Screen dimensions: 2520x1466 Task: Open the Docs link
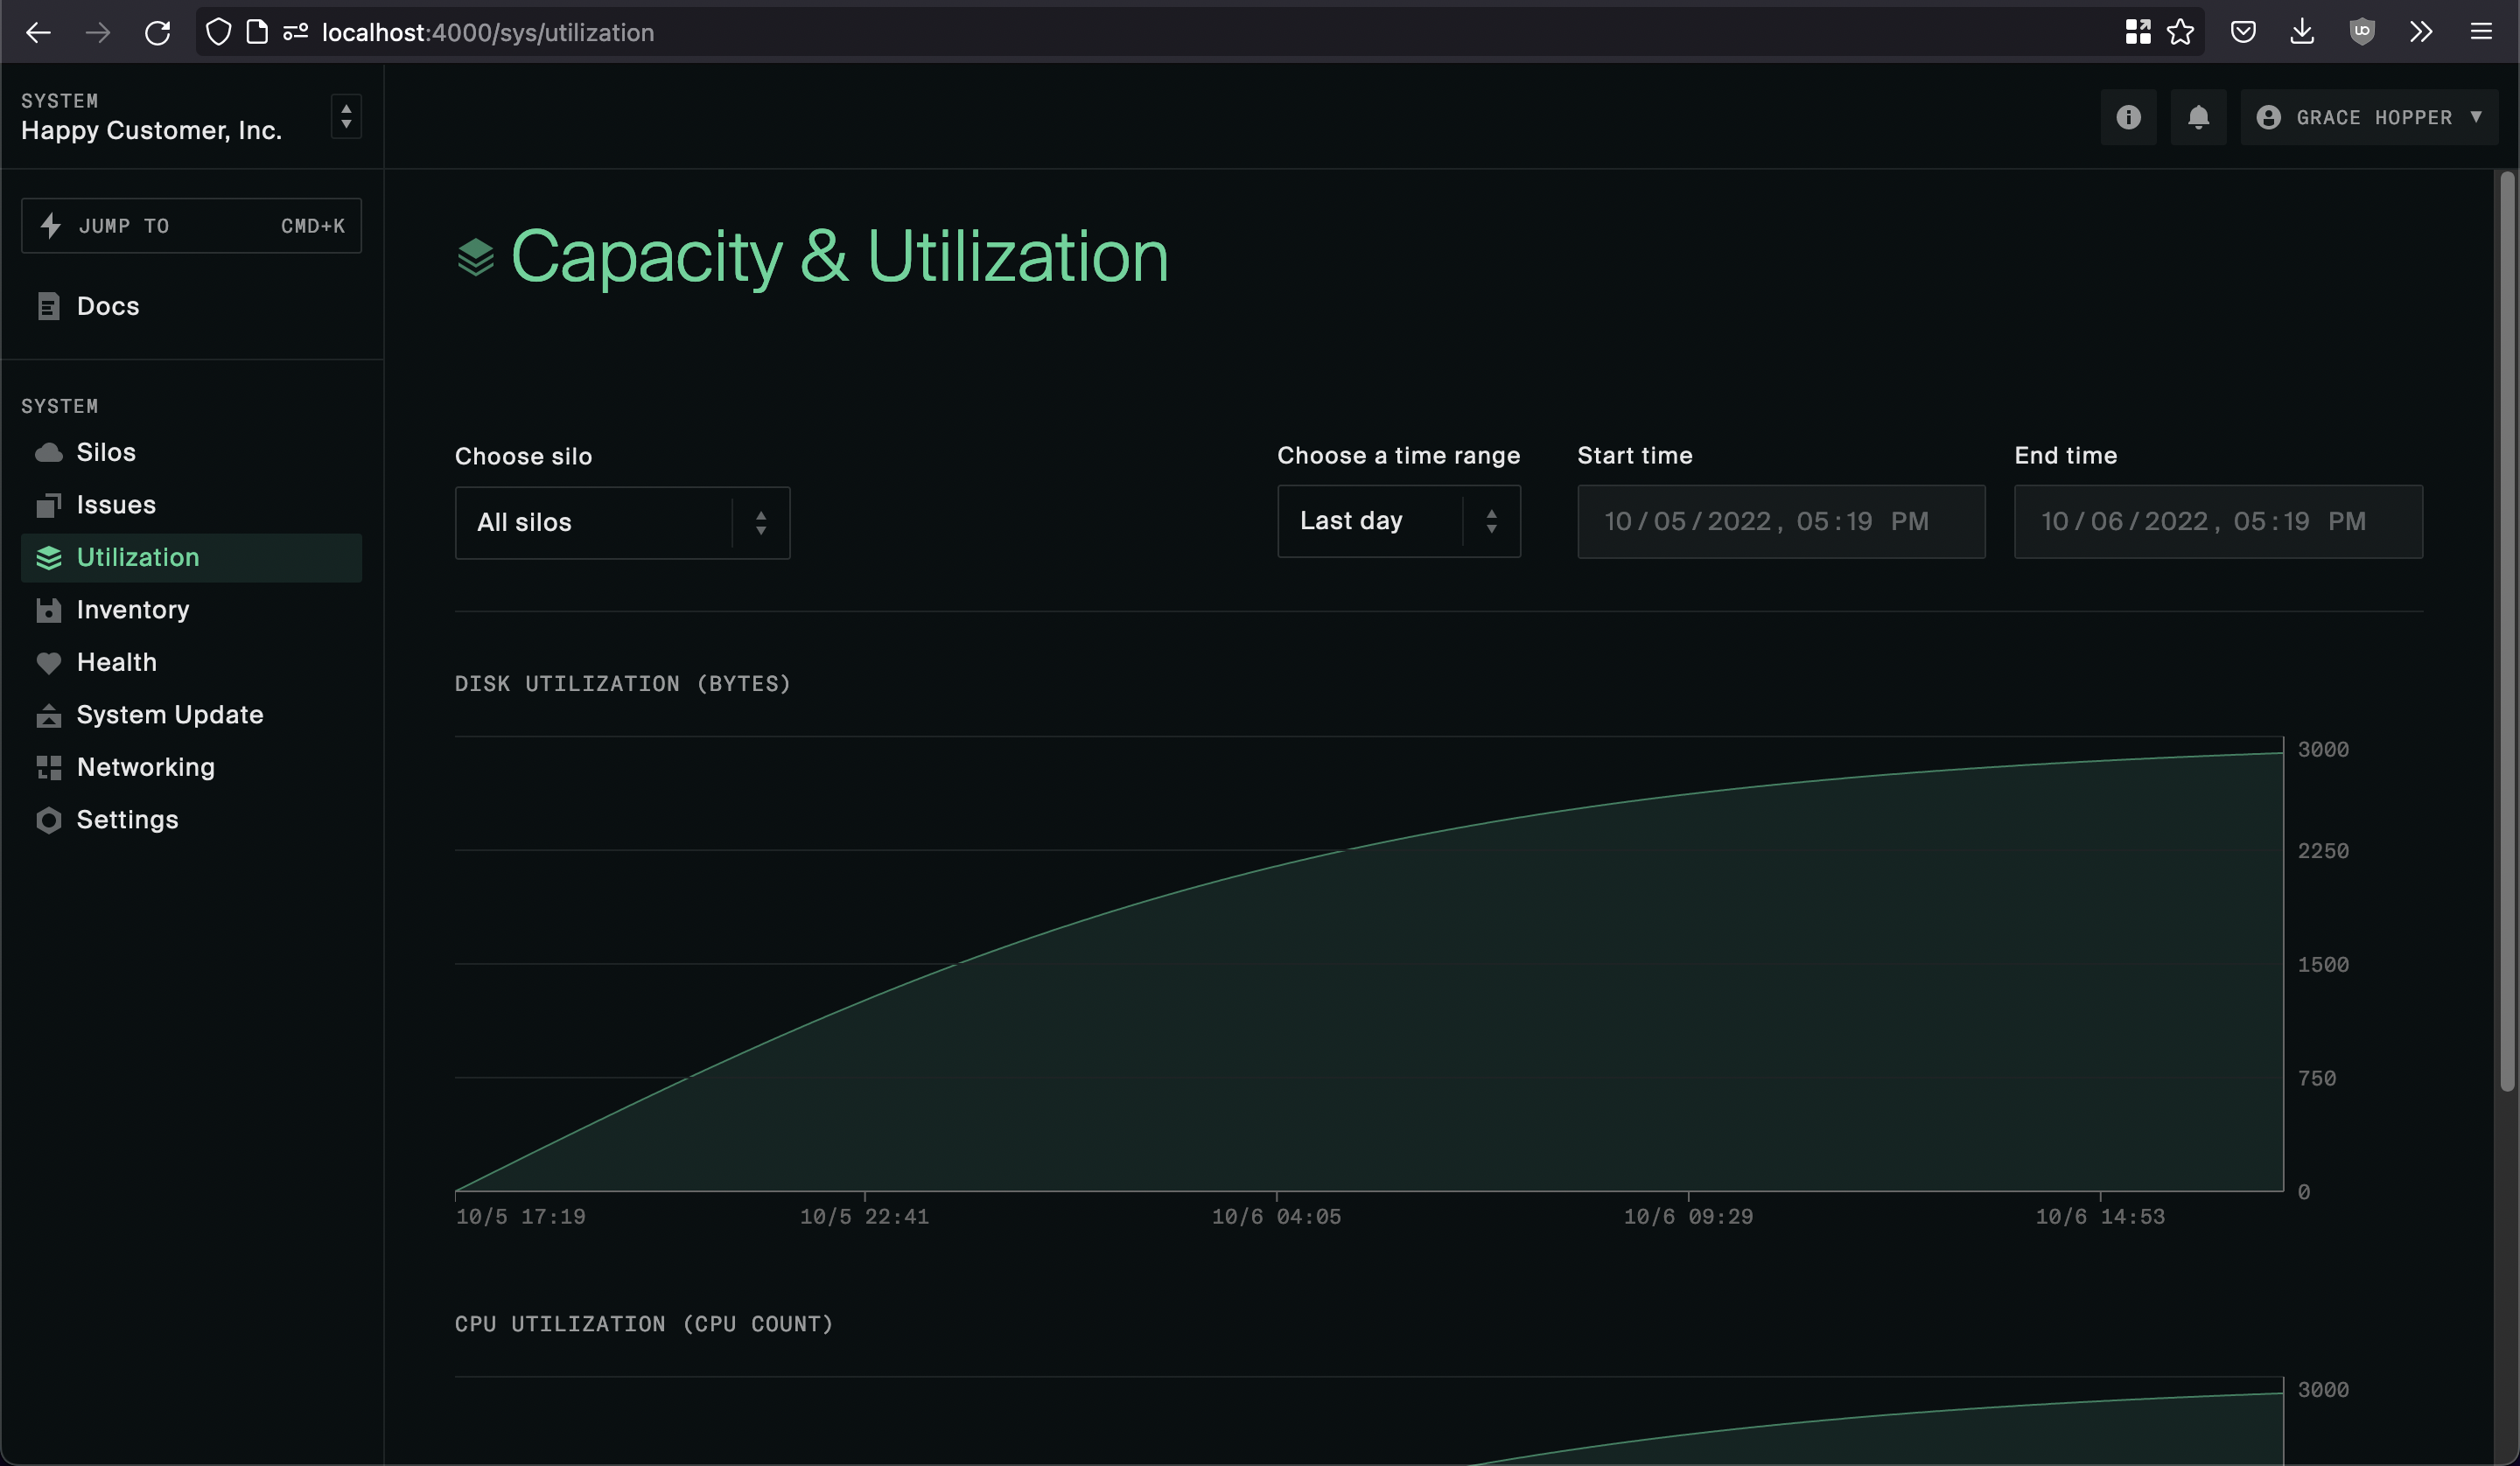[108, 306]
